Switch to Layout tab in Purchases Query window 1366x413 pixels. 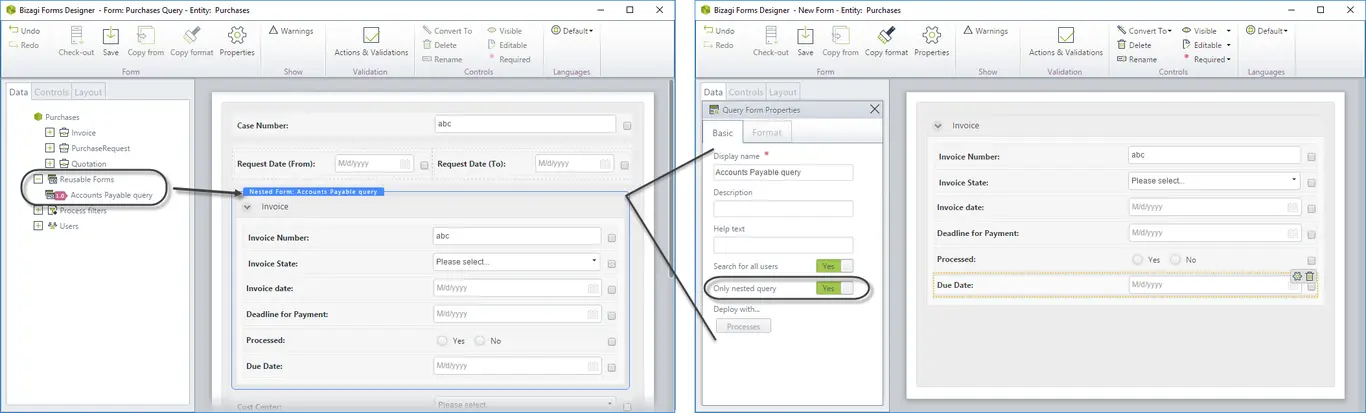88,92
